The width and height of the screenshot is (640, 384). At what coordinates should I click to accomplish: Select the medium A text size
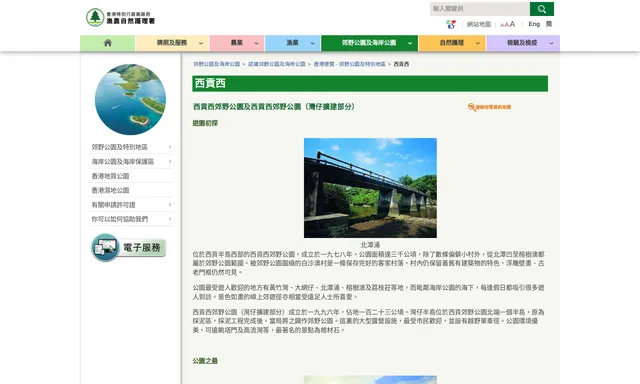click(x=507, y=25)
